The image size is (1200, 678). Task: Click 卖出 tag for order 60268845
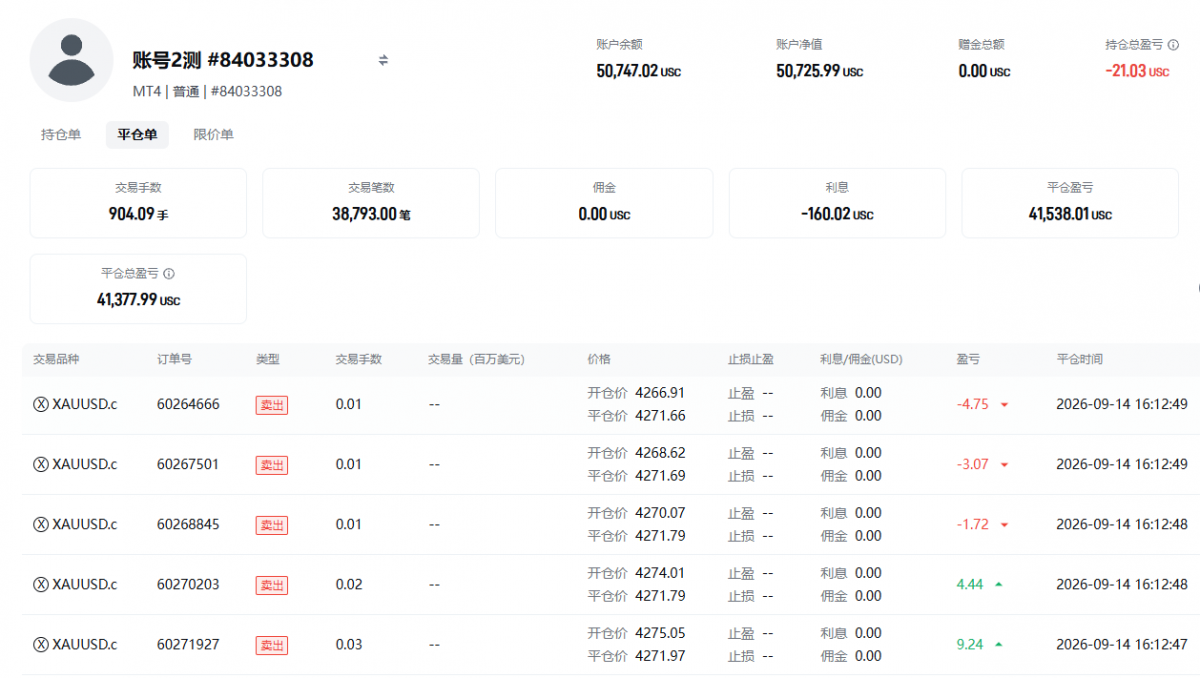point(272,525)
